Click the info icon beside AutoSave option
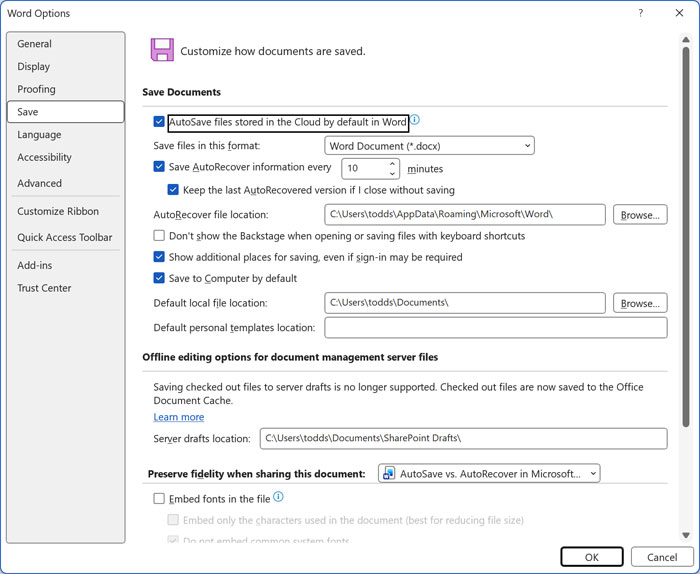Screen dimensions: 700x574 tap(415, 120)
